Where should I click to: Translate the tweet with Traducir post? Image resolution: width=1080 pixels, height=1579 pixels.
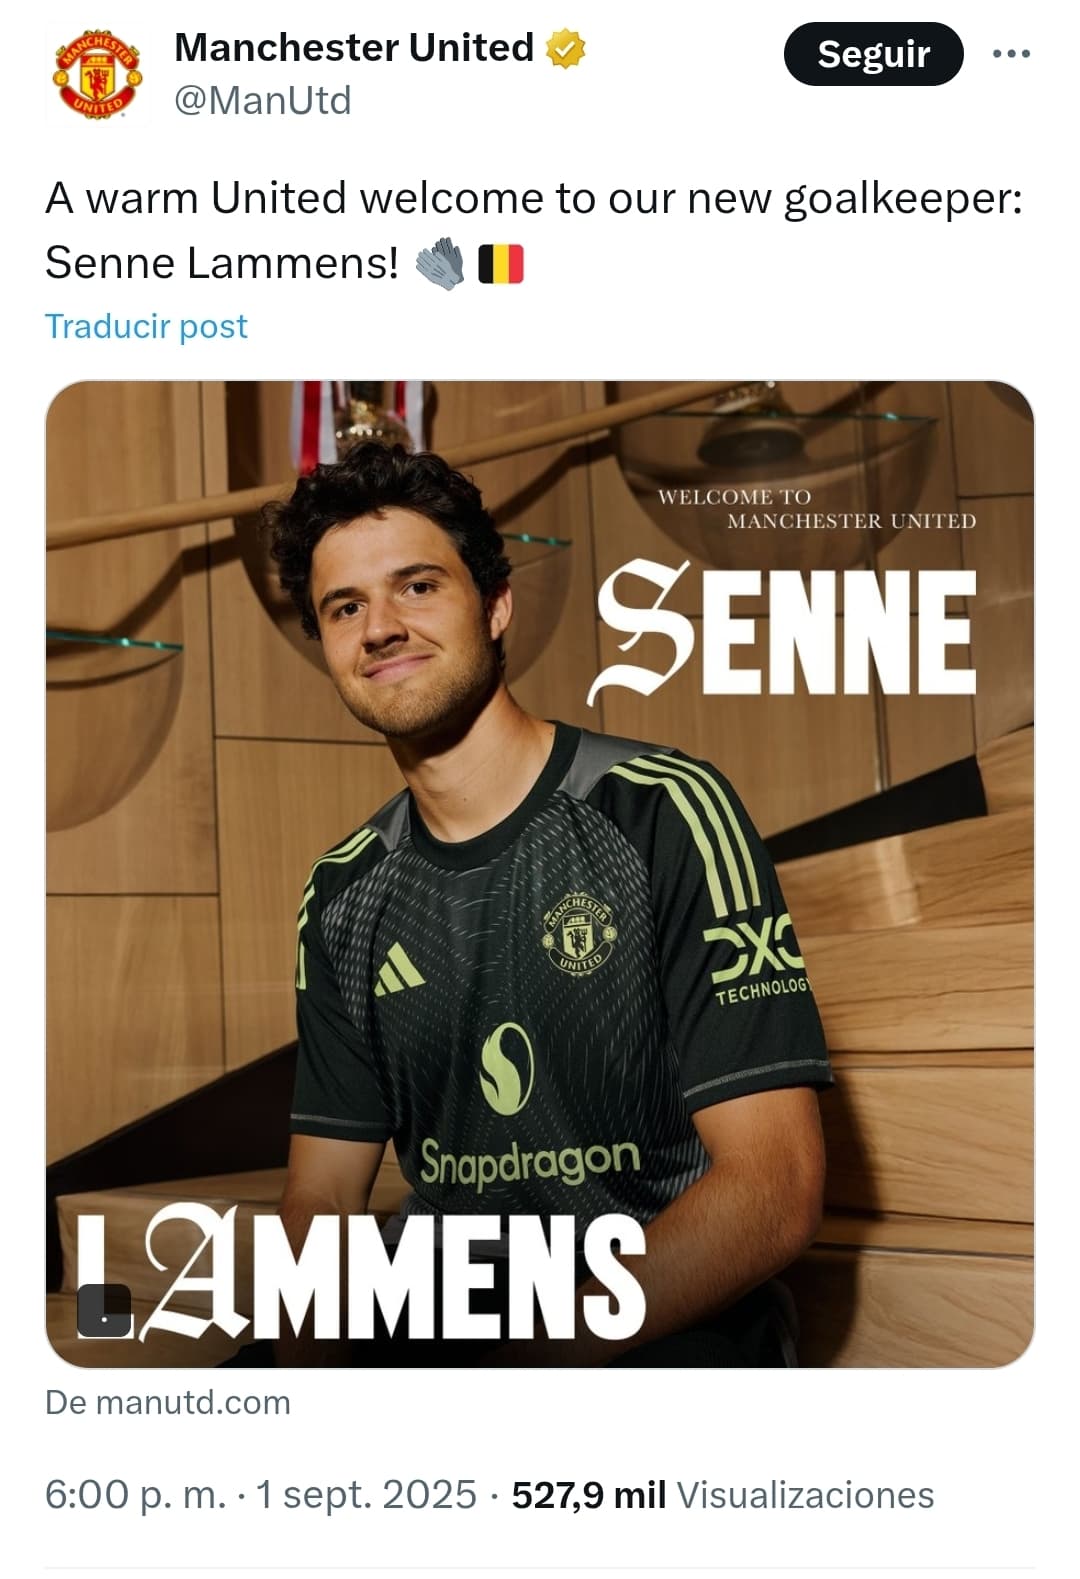pos(146,326)
